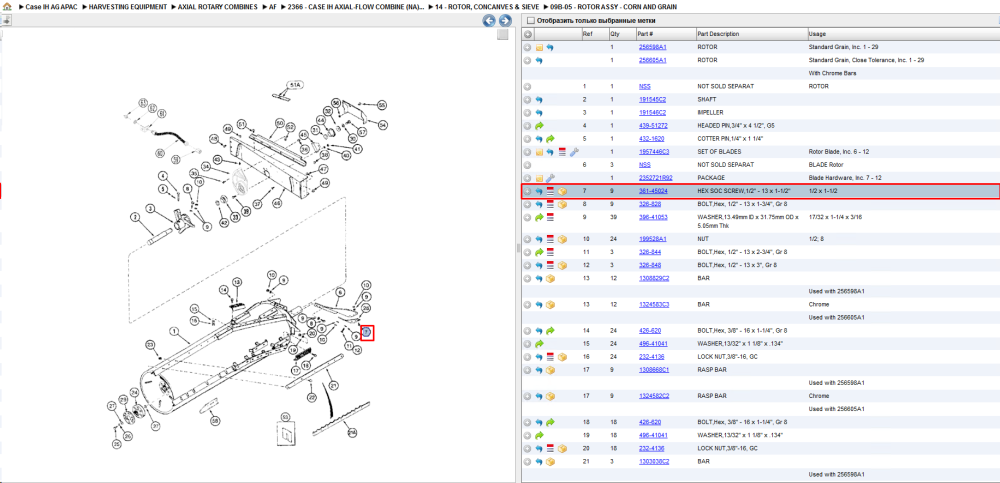Screen dimensions: 1000x483
Task: Add HEX SOC SCREW row with plus button
Action: (527, 191)
